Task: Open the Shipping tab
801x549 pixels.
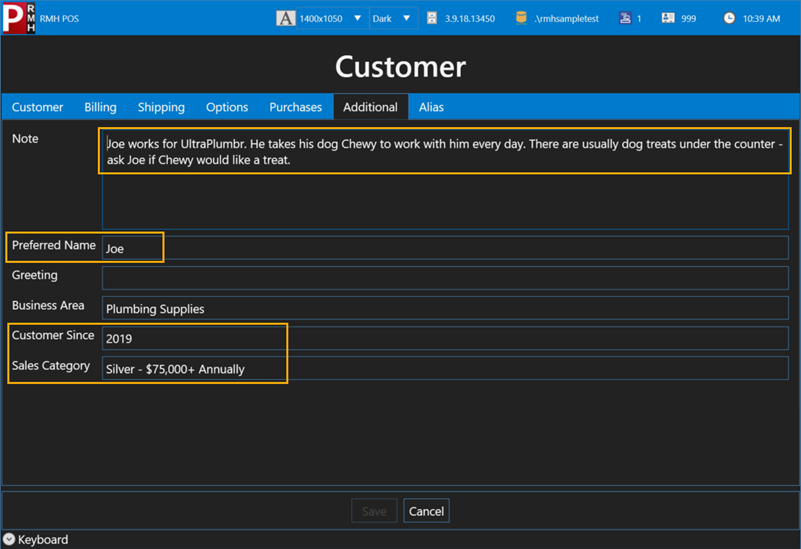Action: 161,107
